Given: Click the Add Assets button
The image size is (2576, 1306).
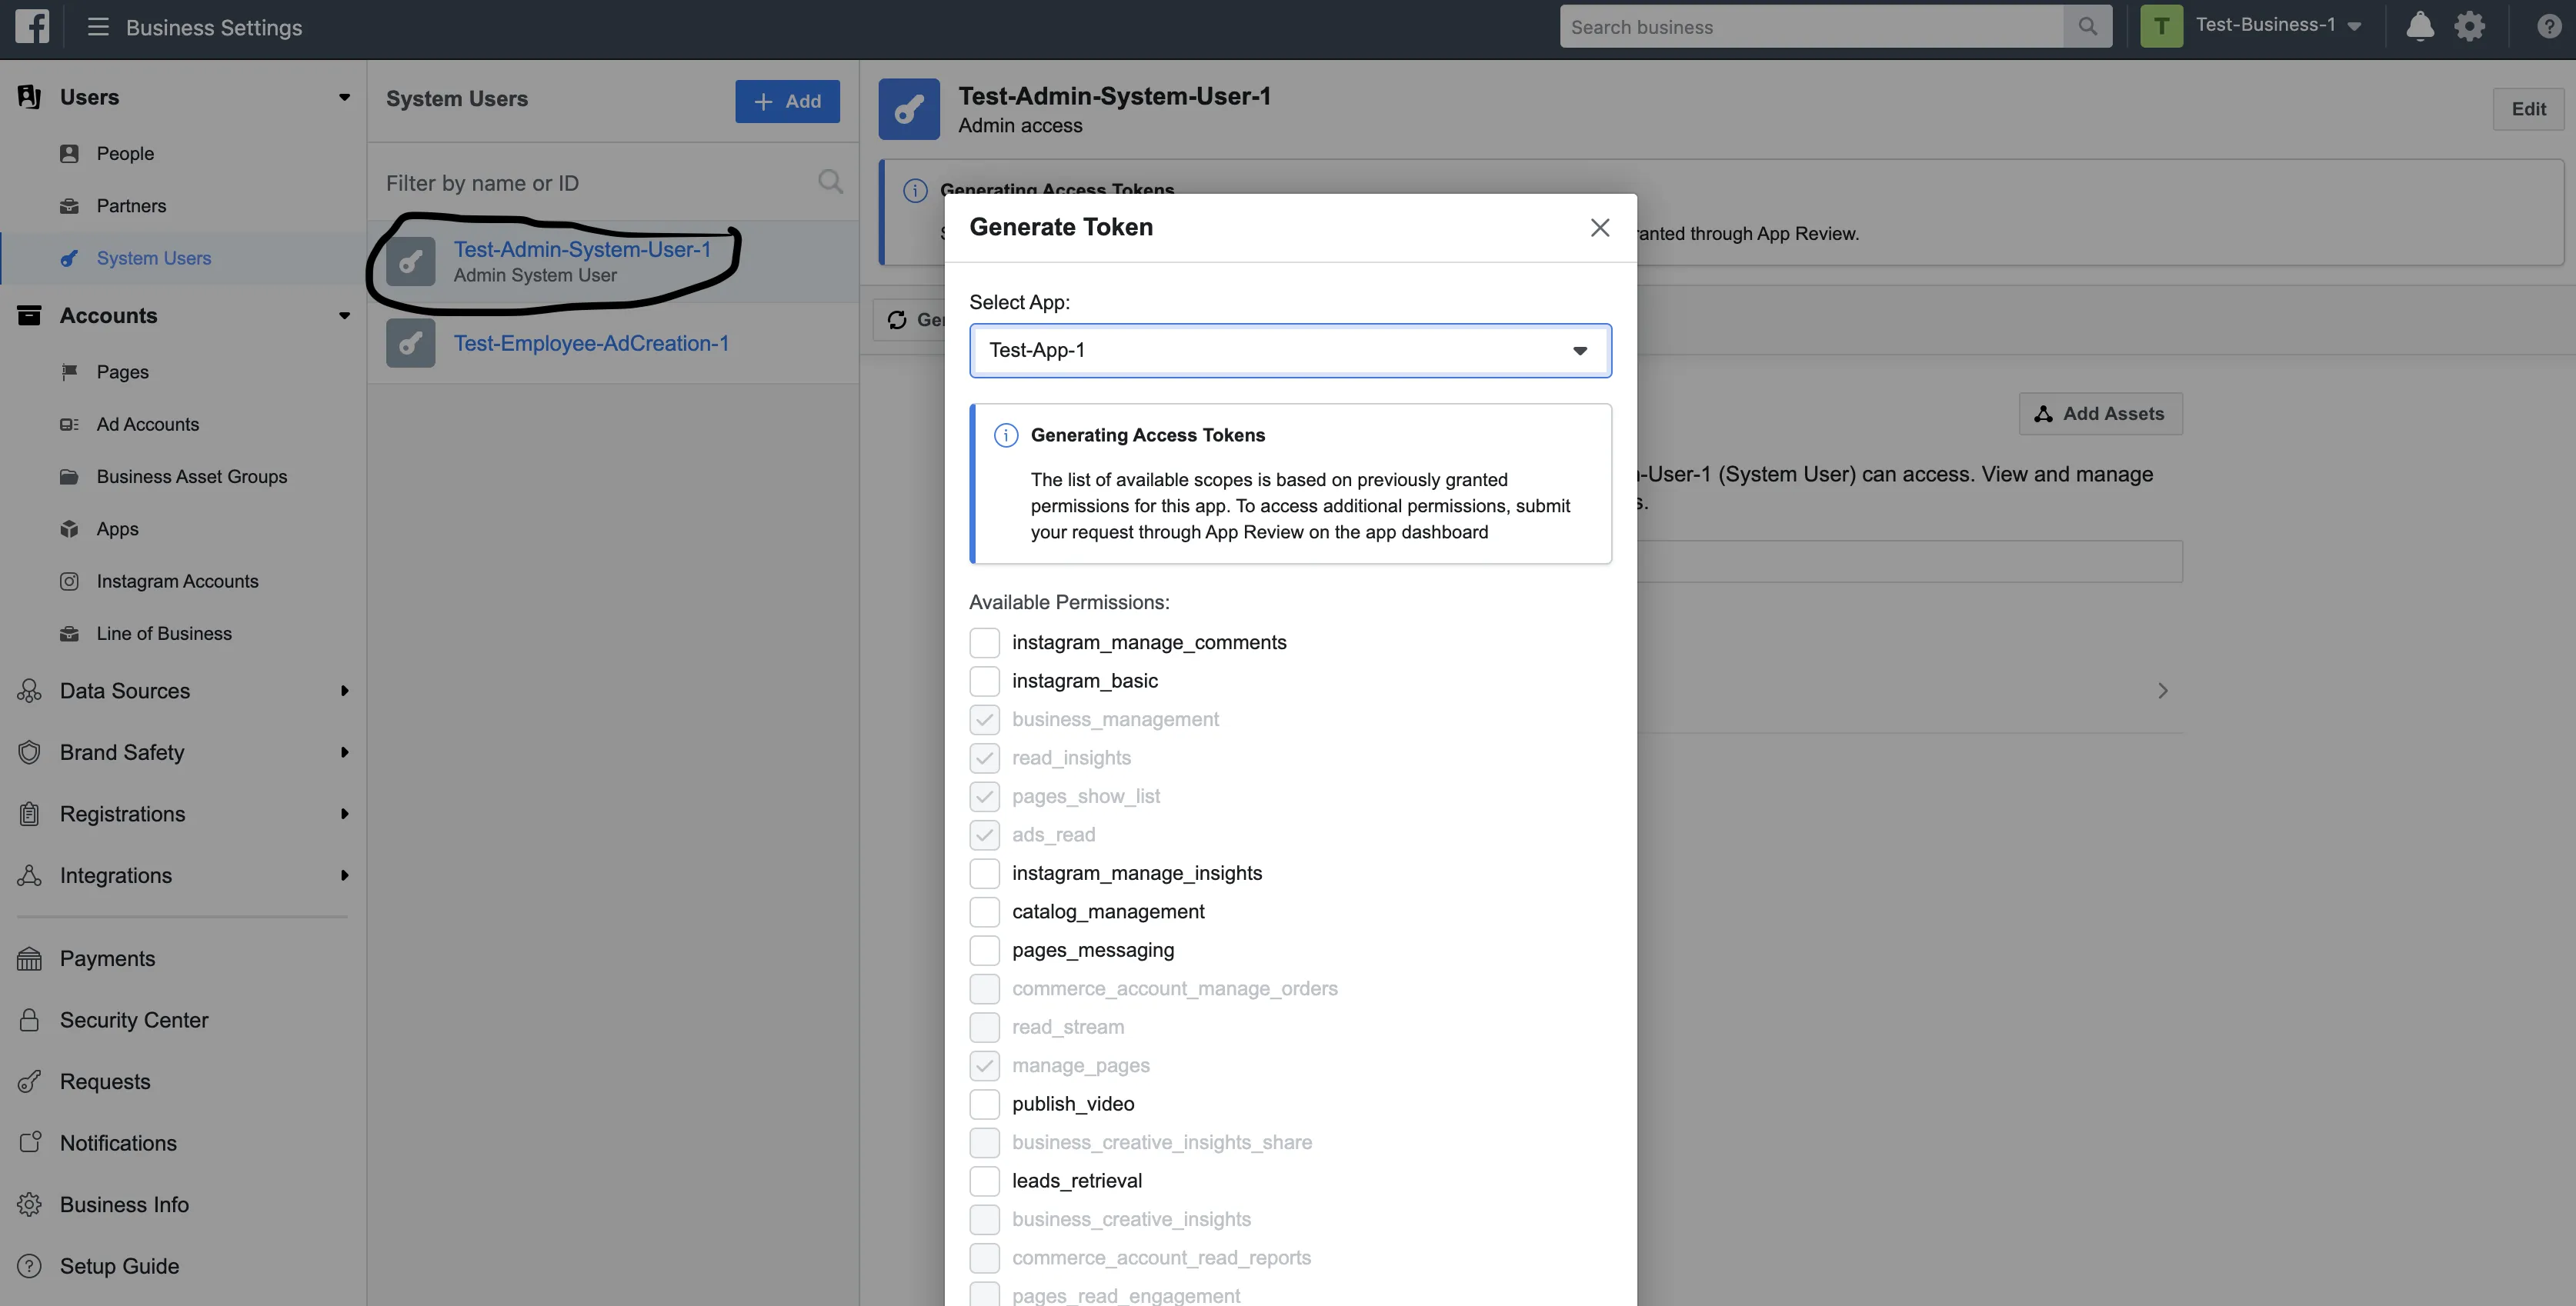Looking at the screenshot, I should [x=2100, y=414].
